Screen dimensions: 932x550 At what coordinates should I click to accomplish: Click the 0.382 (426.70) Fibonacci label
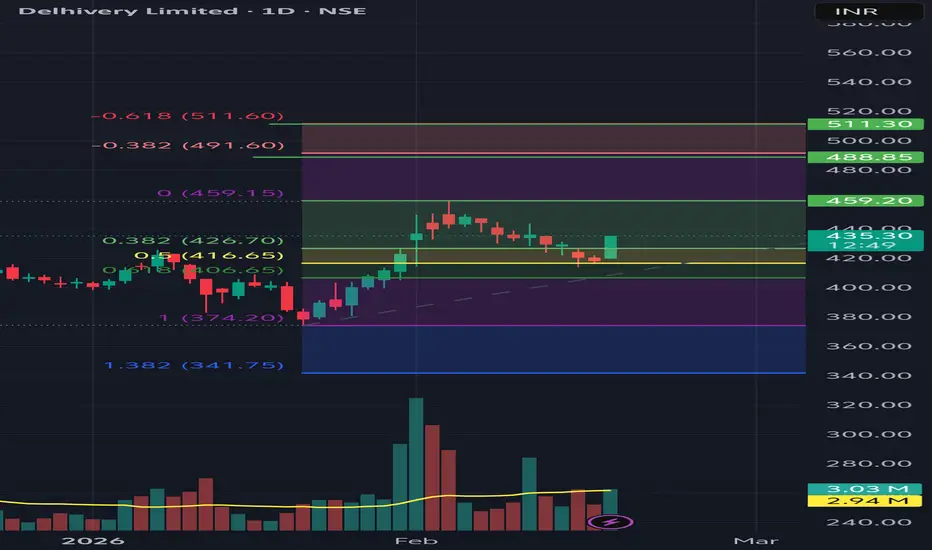(x=193, y=240)
